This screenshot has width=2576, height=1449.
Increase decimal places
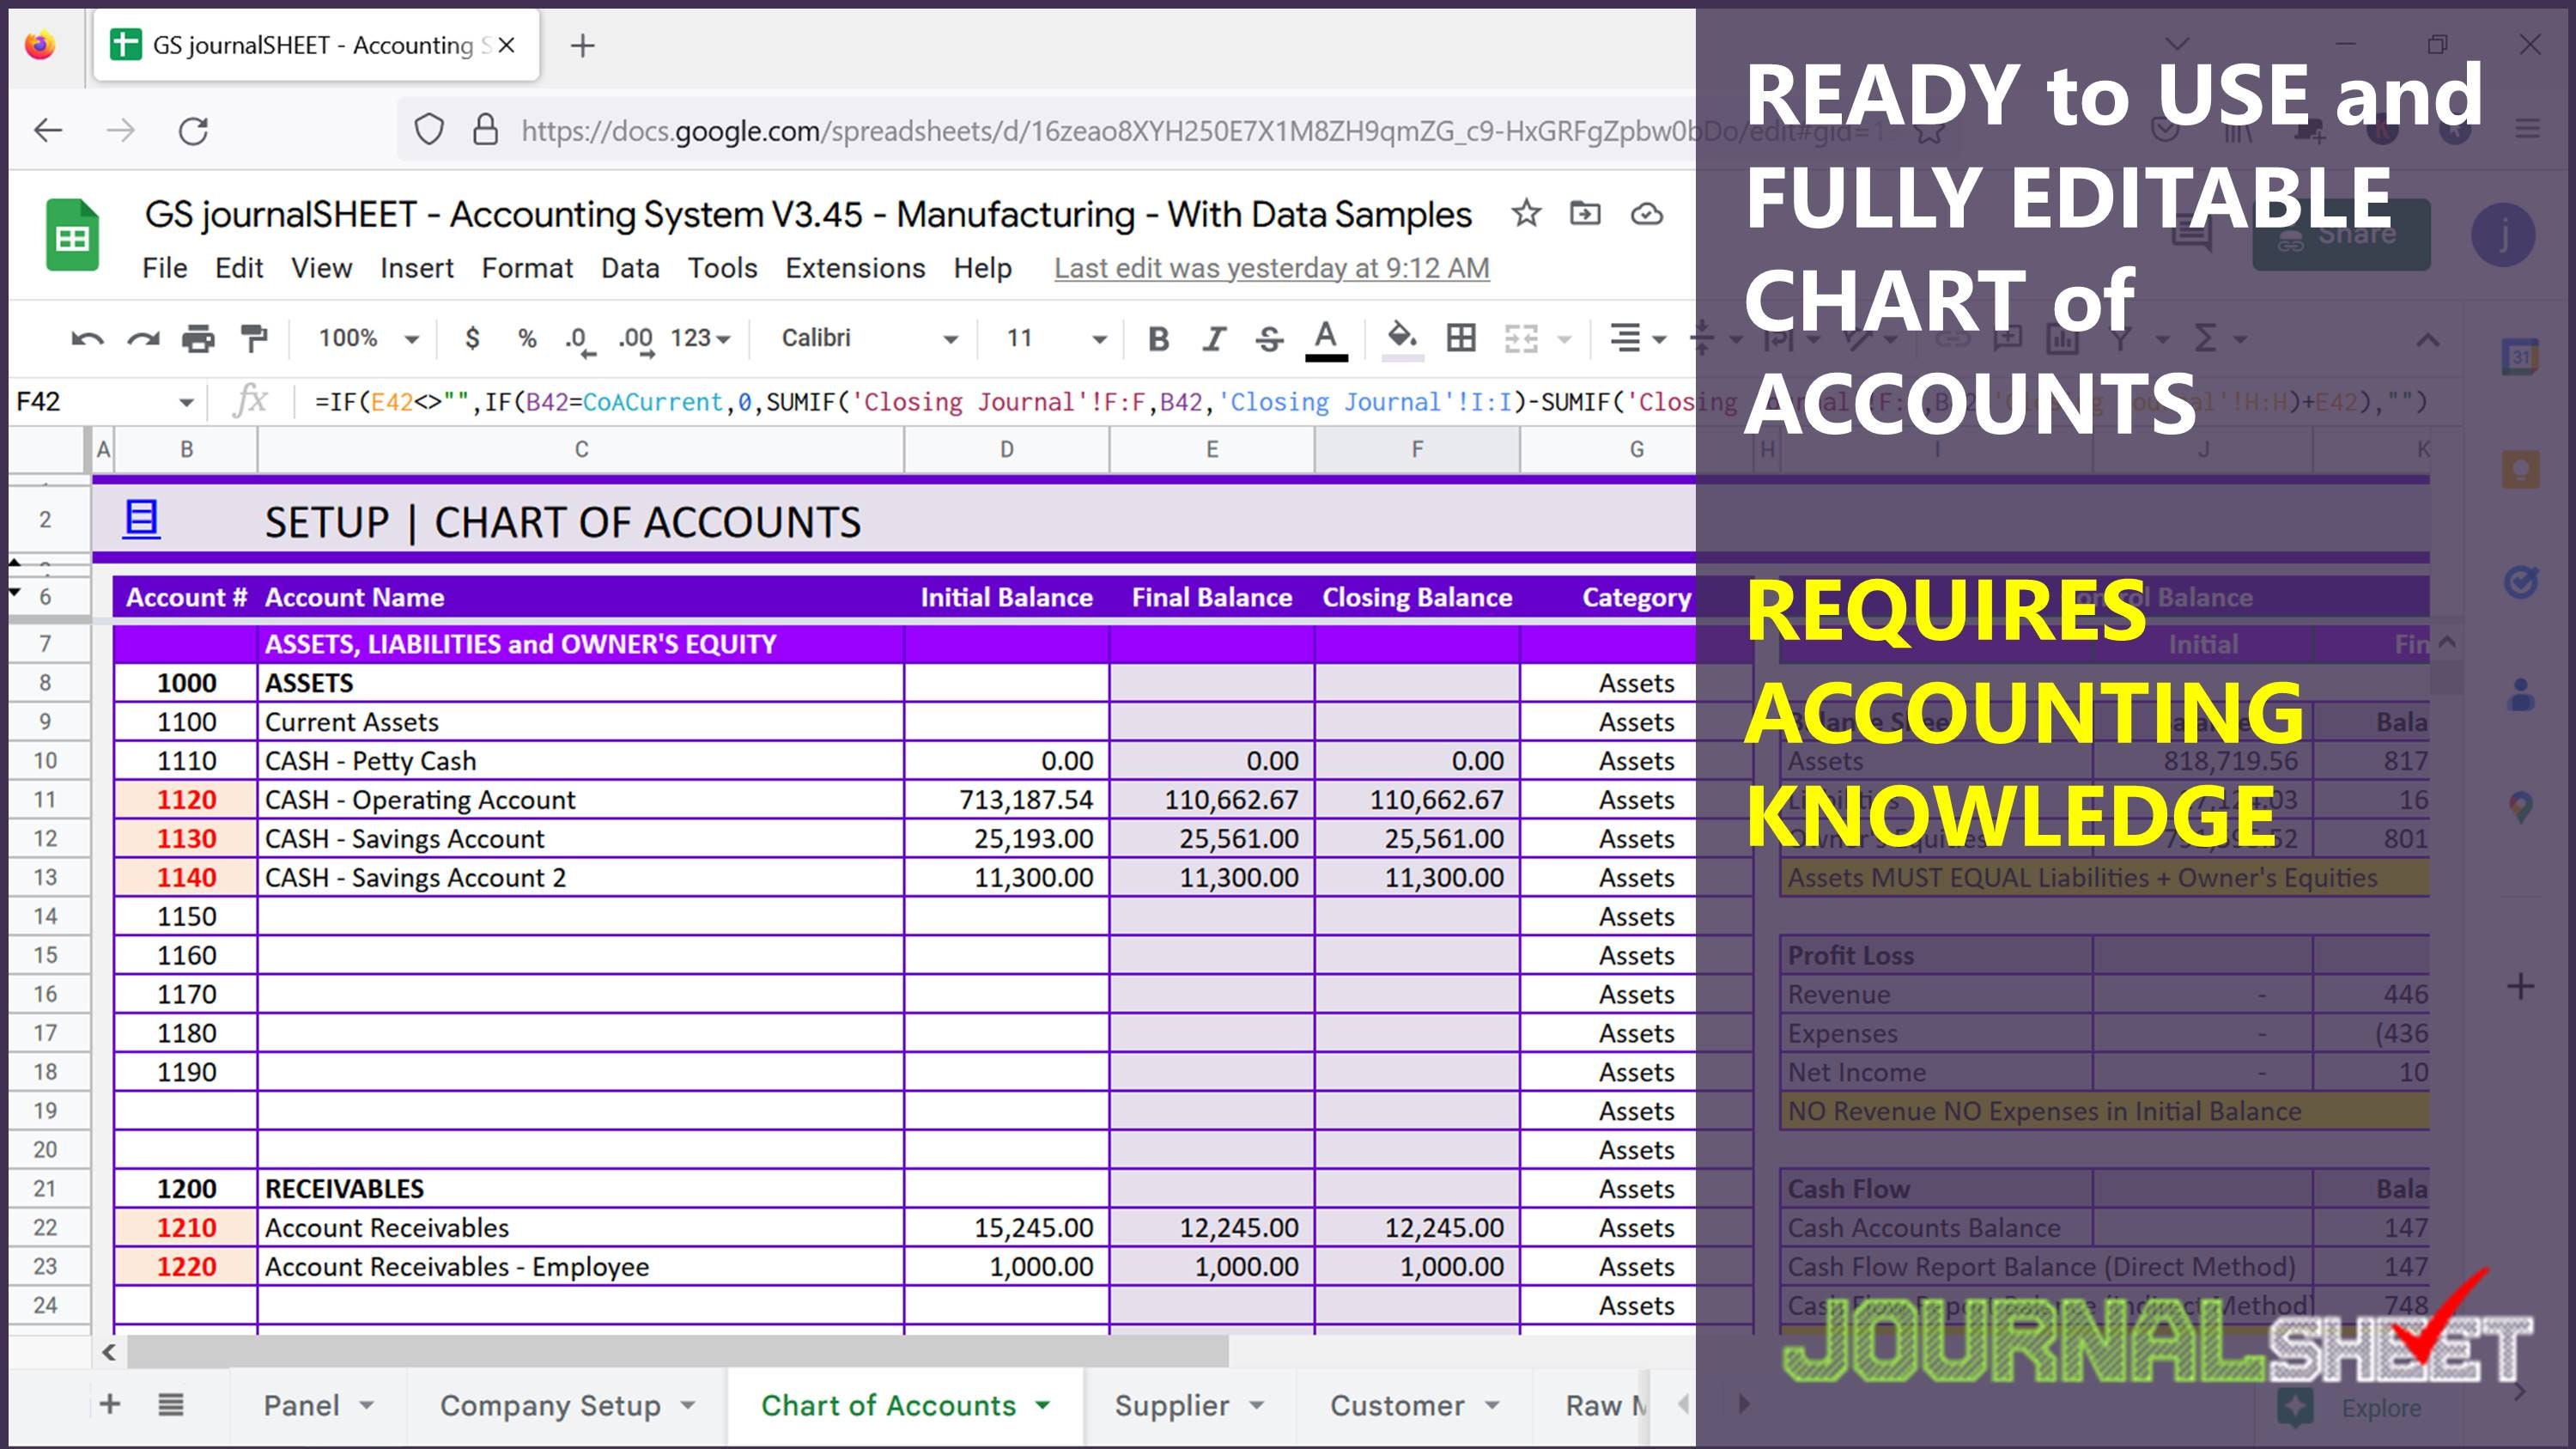pos(636,339)
